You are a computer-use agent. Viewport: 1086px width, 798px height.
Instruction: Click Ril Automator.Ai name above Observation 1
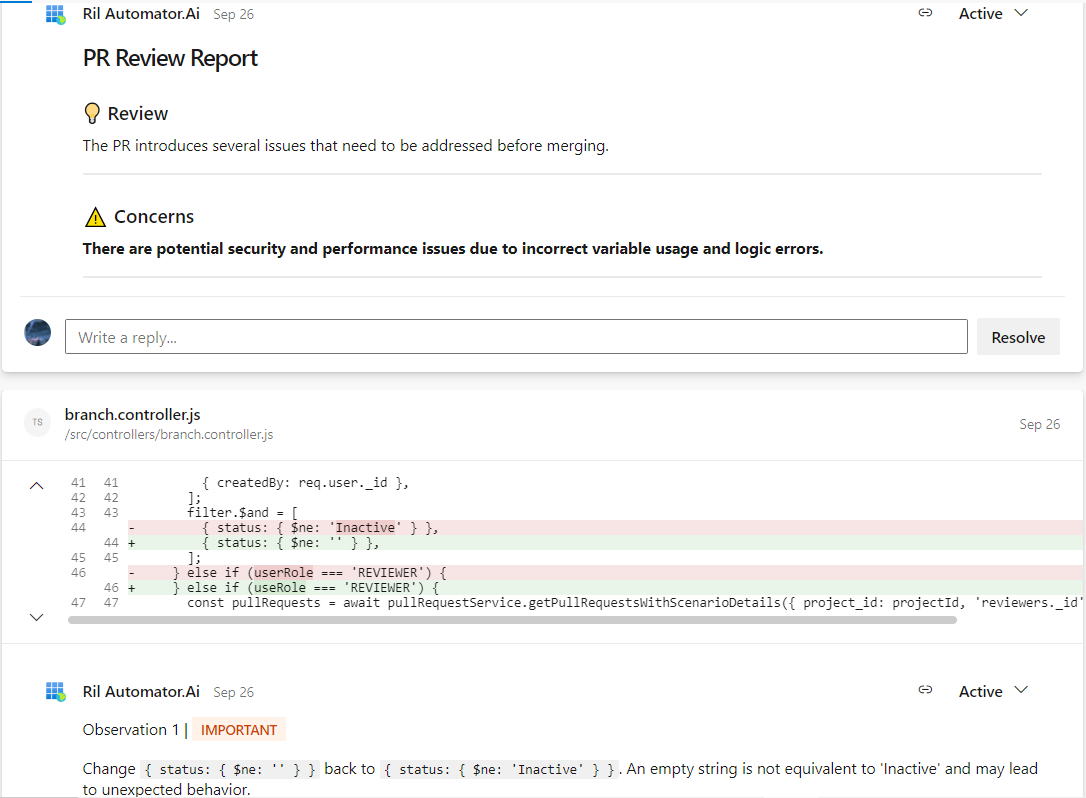coord(141,691)
